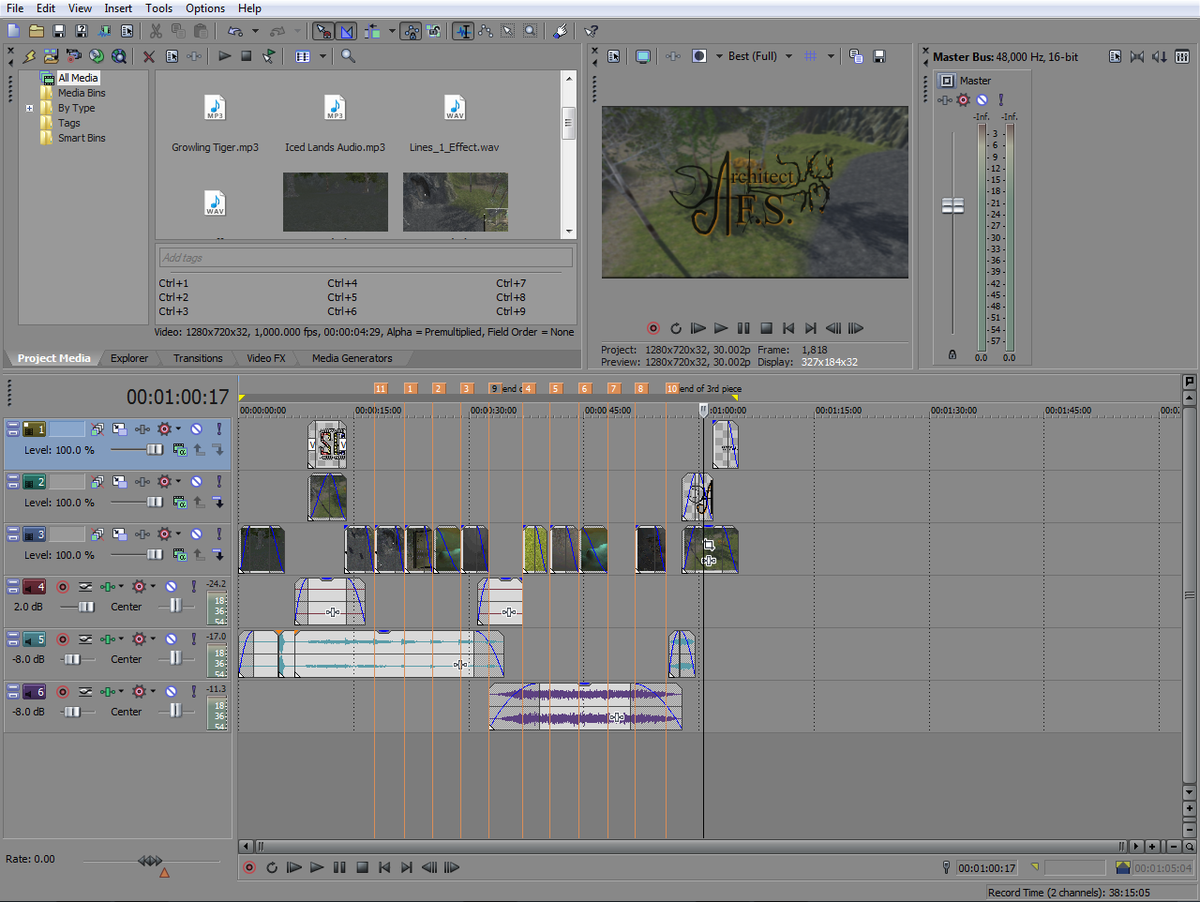Click the Master Bus volume fader
The image size is (1200, 902).
953,206
